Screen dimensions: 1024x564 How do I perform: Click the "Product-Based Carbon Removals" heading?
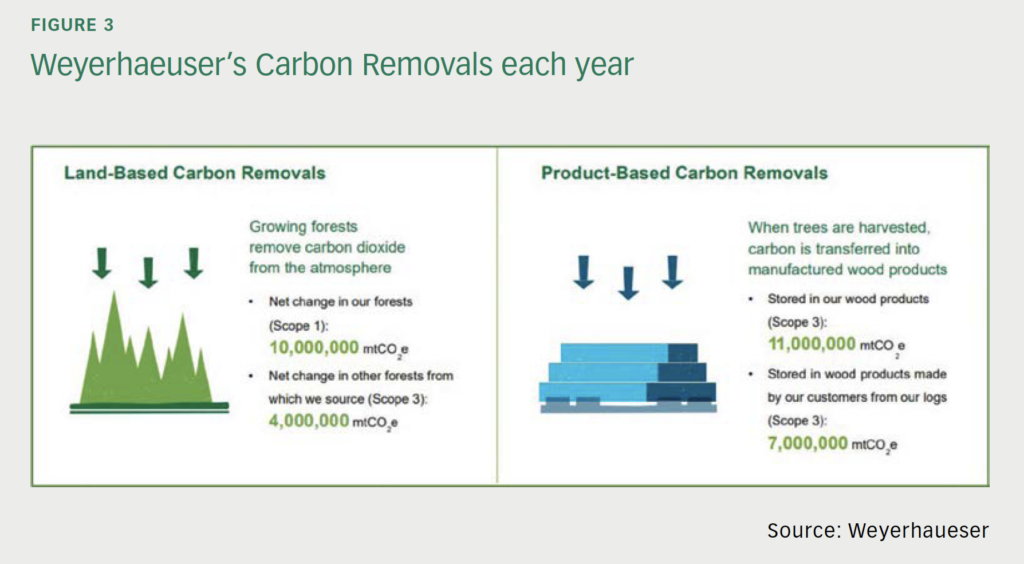tap(684, 173)
